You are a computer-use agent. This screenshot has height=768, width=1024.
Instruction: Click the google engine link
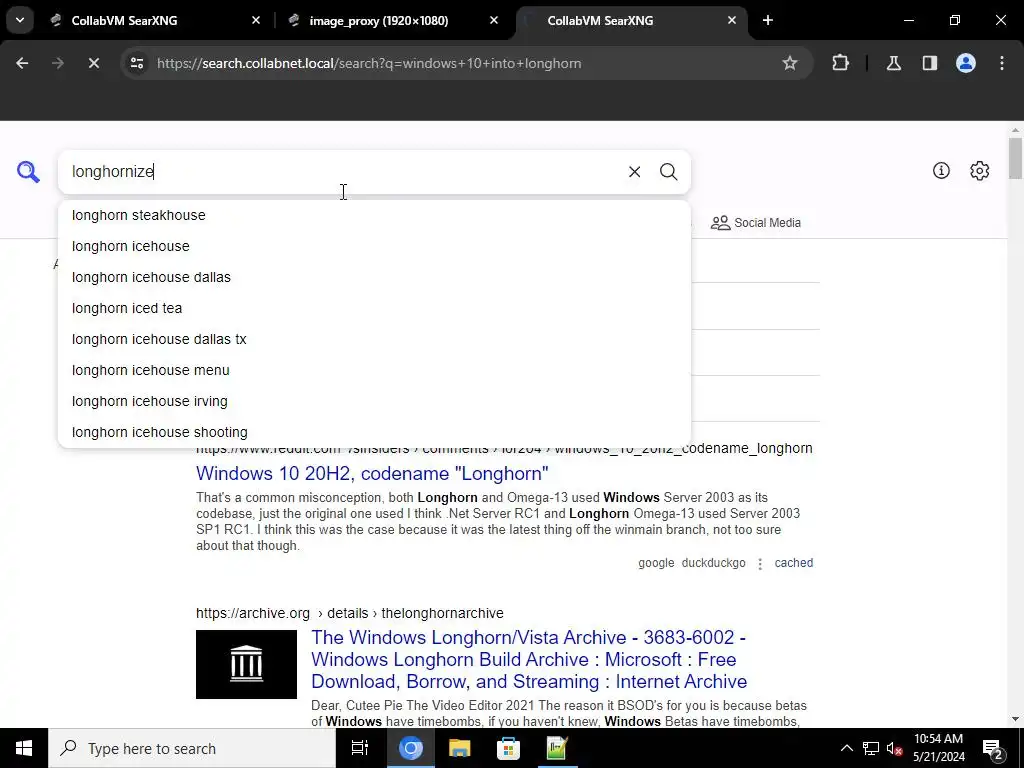pos(656,563)
